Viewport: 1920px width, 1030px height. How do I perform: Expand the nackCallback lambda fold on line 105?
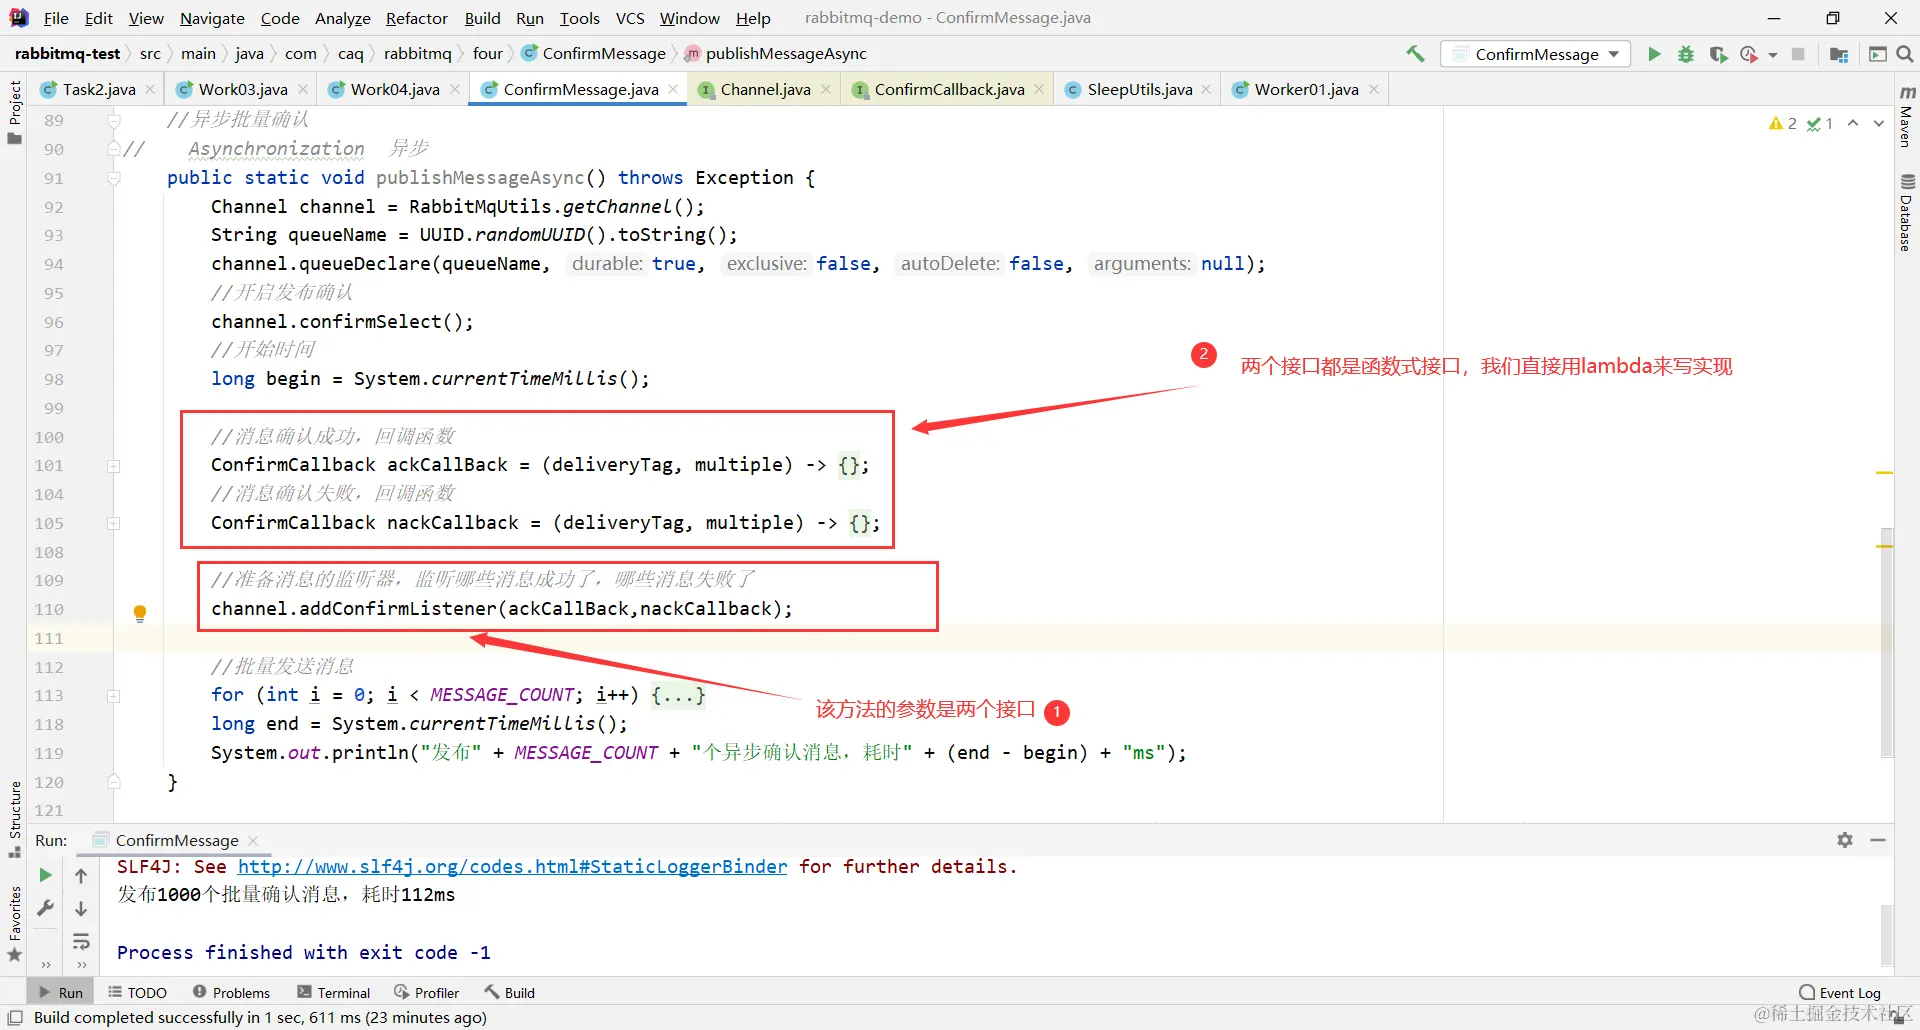coord(114,524)
